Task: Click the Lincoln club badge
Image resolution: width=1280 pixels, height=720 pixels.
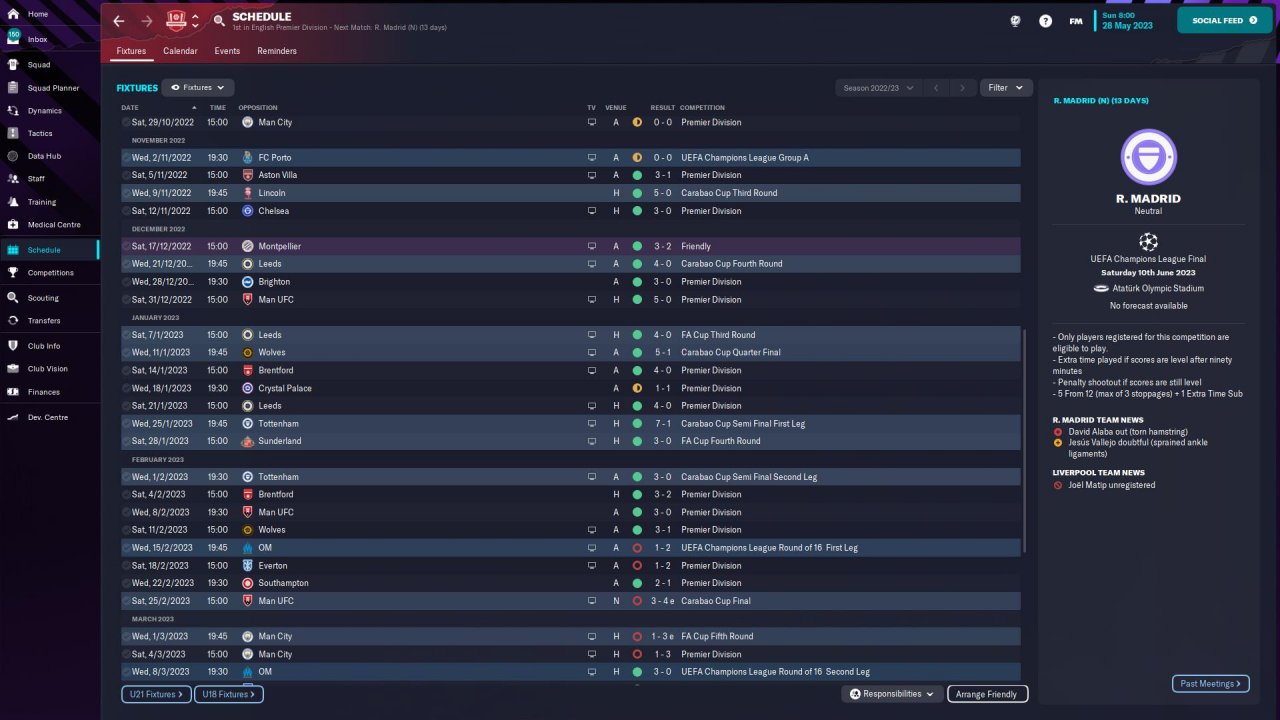Action: pos(248,193)
